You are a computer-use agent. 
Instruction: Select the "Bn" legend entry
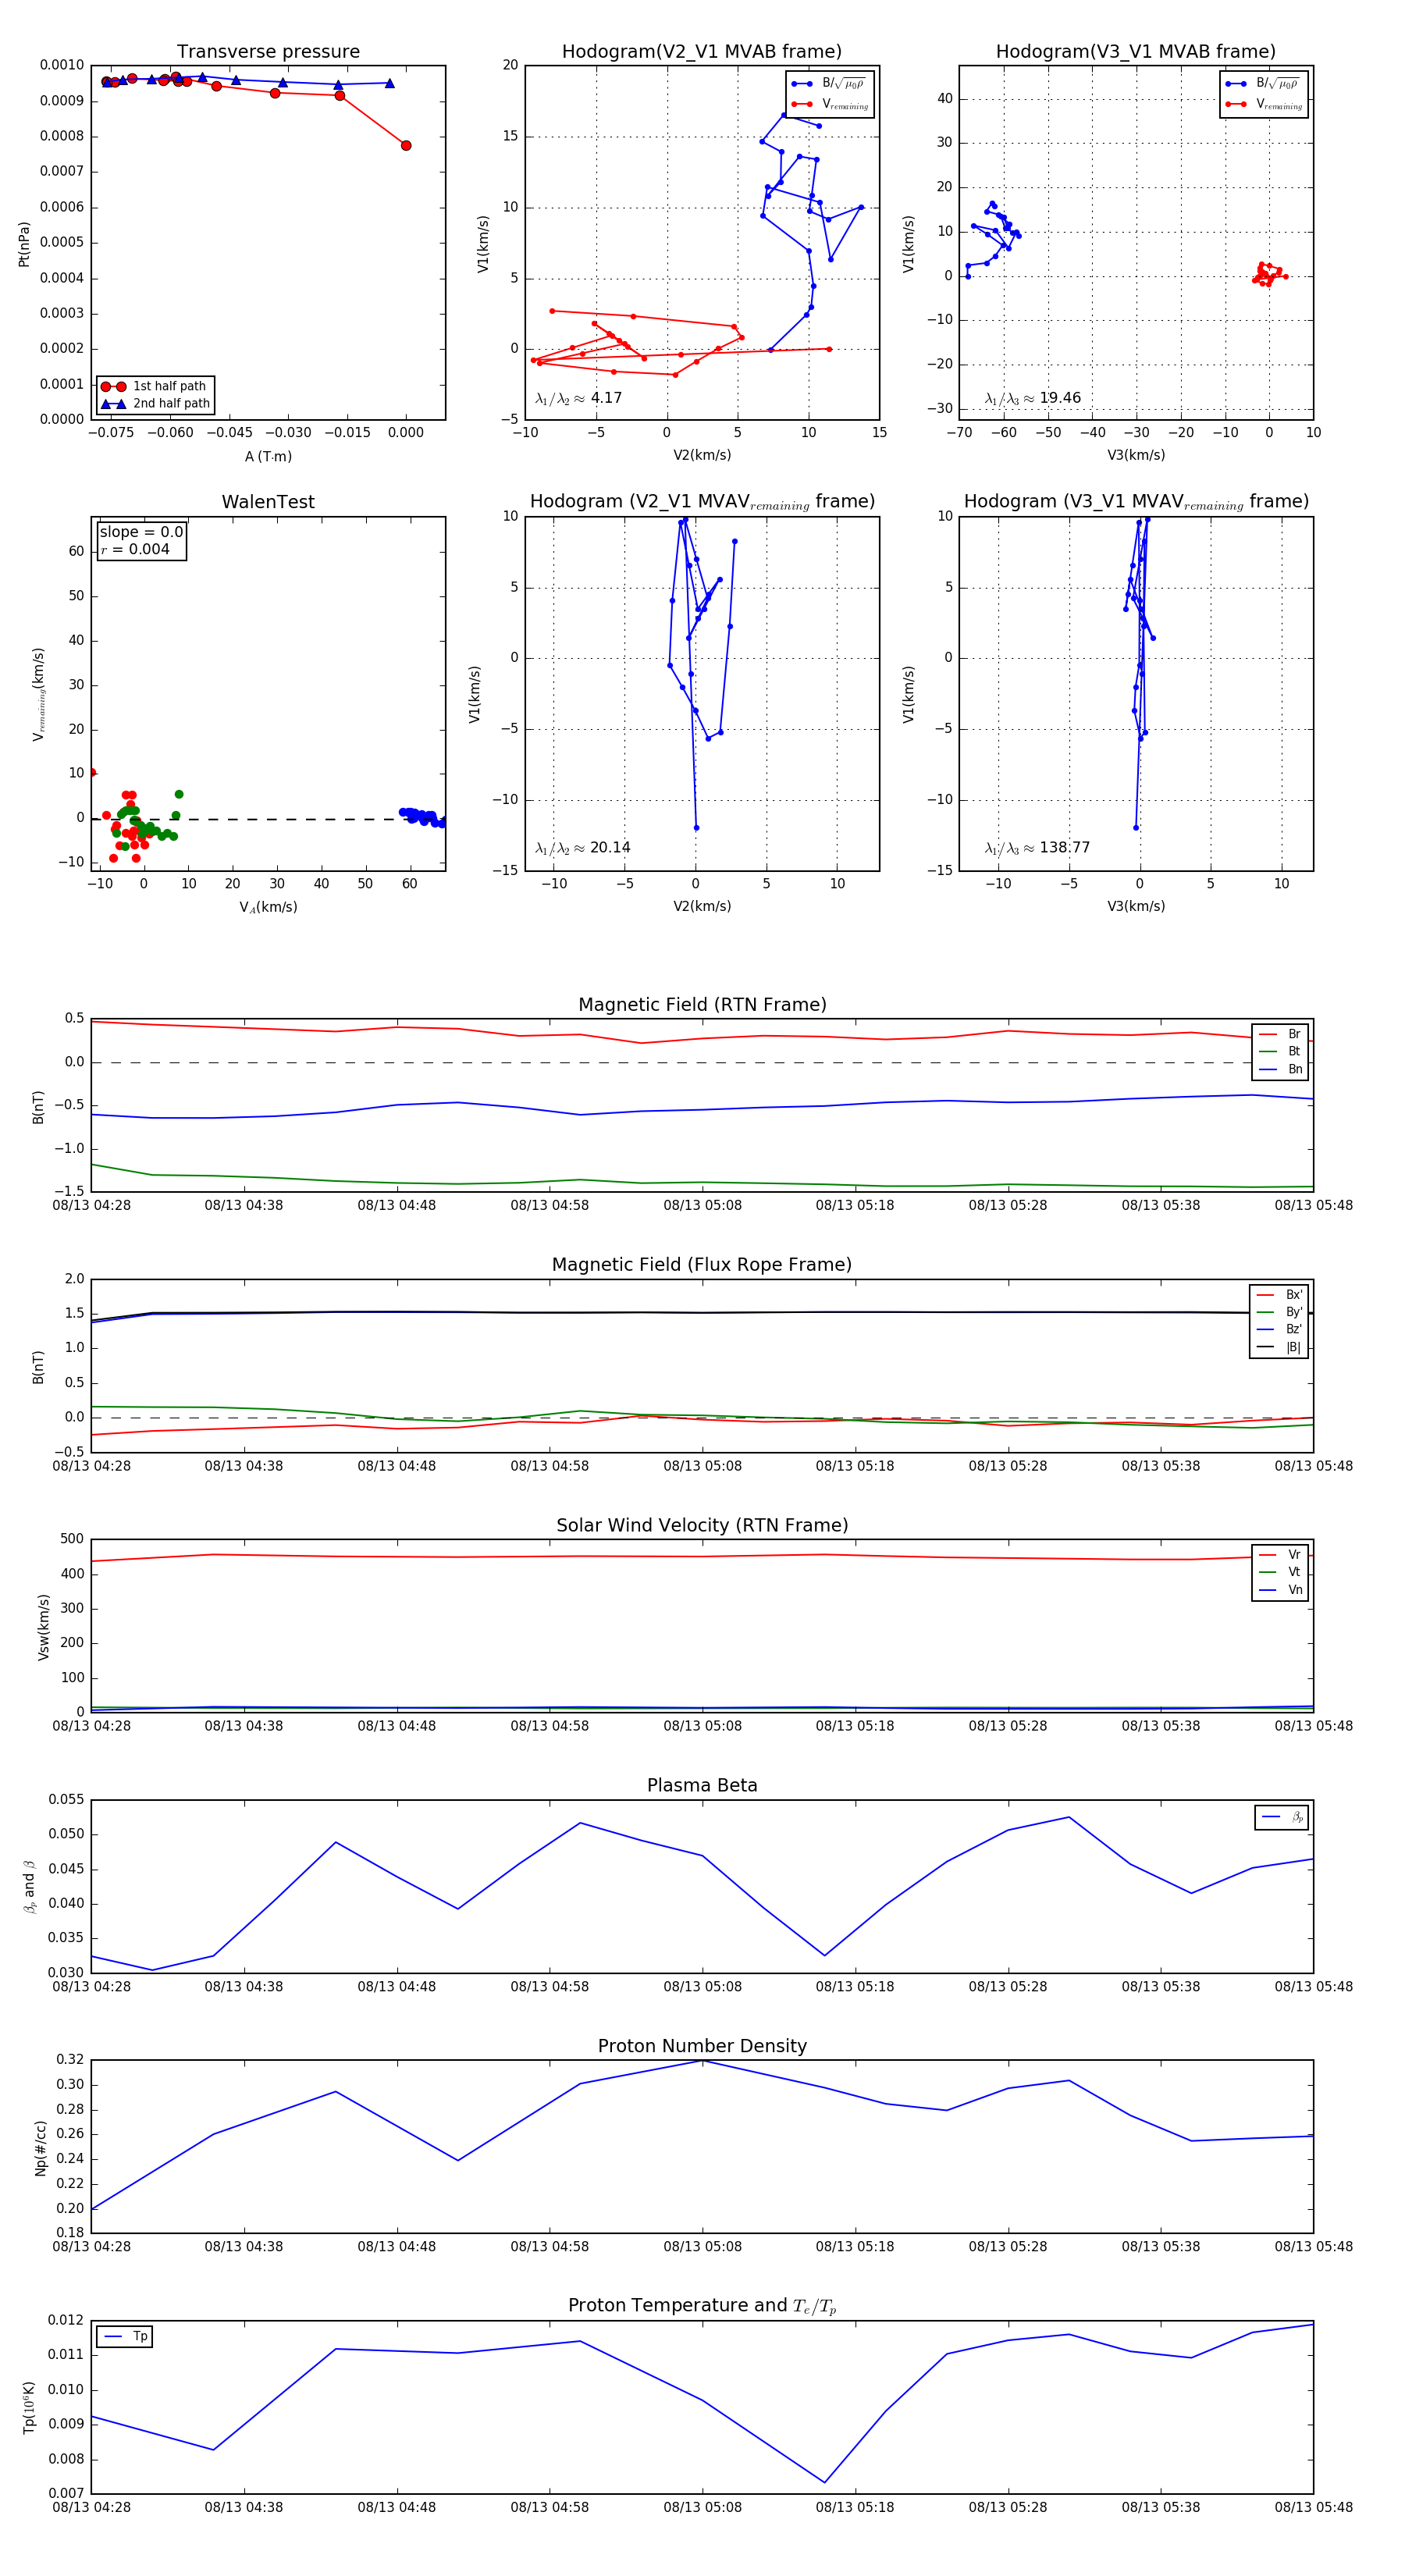(x=1280, y=1070)
